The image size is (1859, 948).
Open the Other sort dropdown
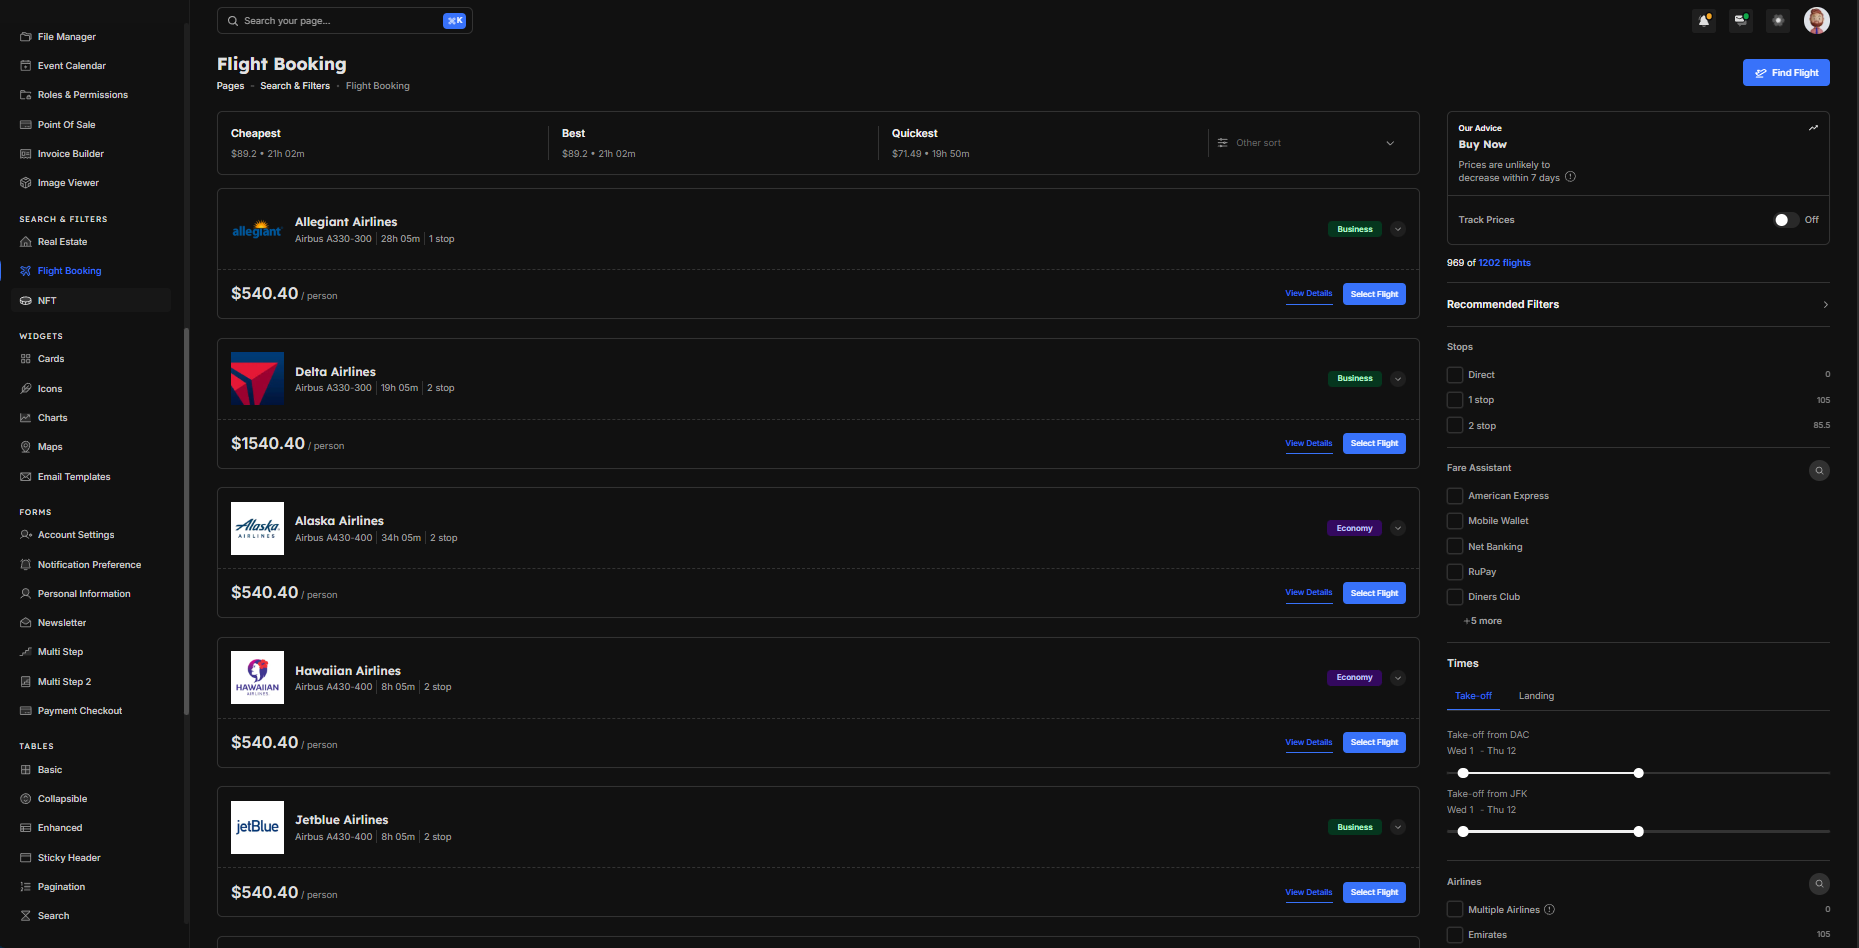(x=1305, y=143)
